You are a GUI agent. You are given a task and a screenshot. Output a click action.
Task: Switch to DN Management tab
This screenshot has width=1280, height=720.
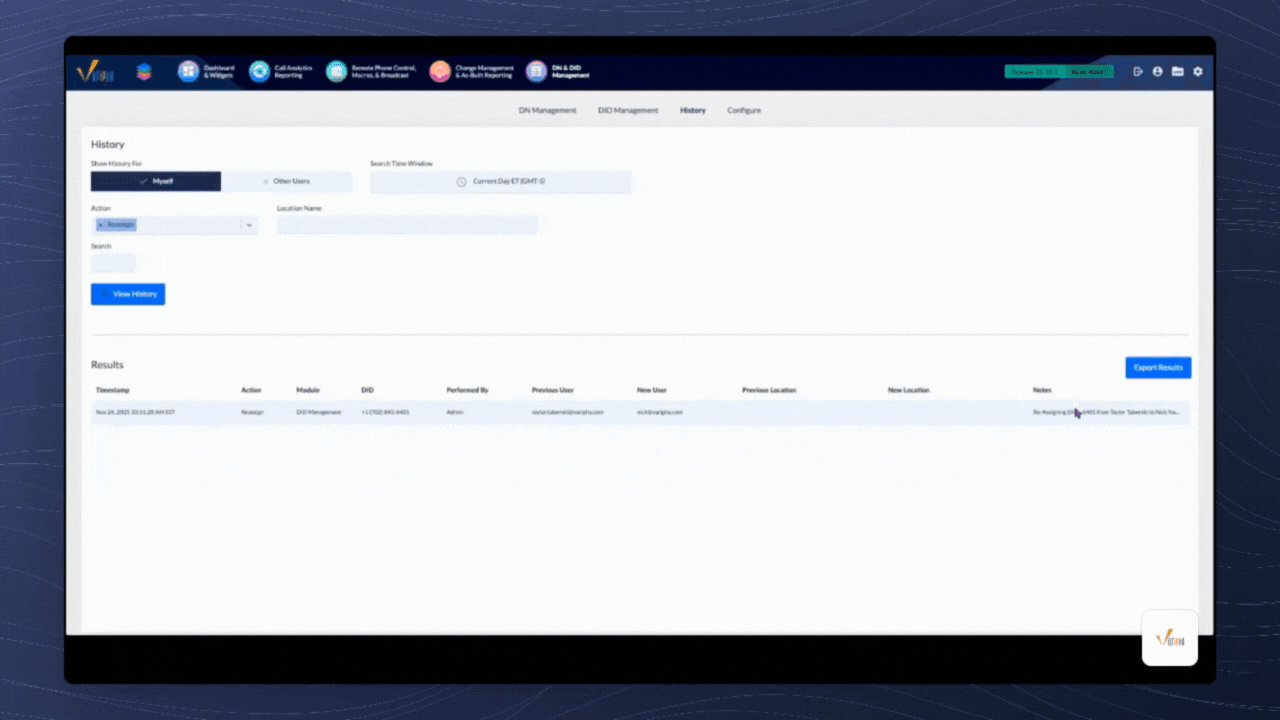pyautogui.click(x=547, y=110)
